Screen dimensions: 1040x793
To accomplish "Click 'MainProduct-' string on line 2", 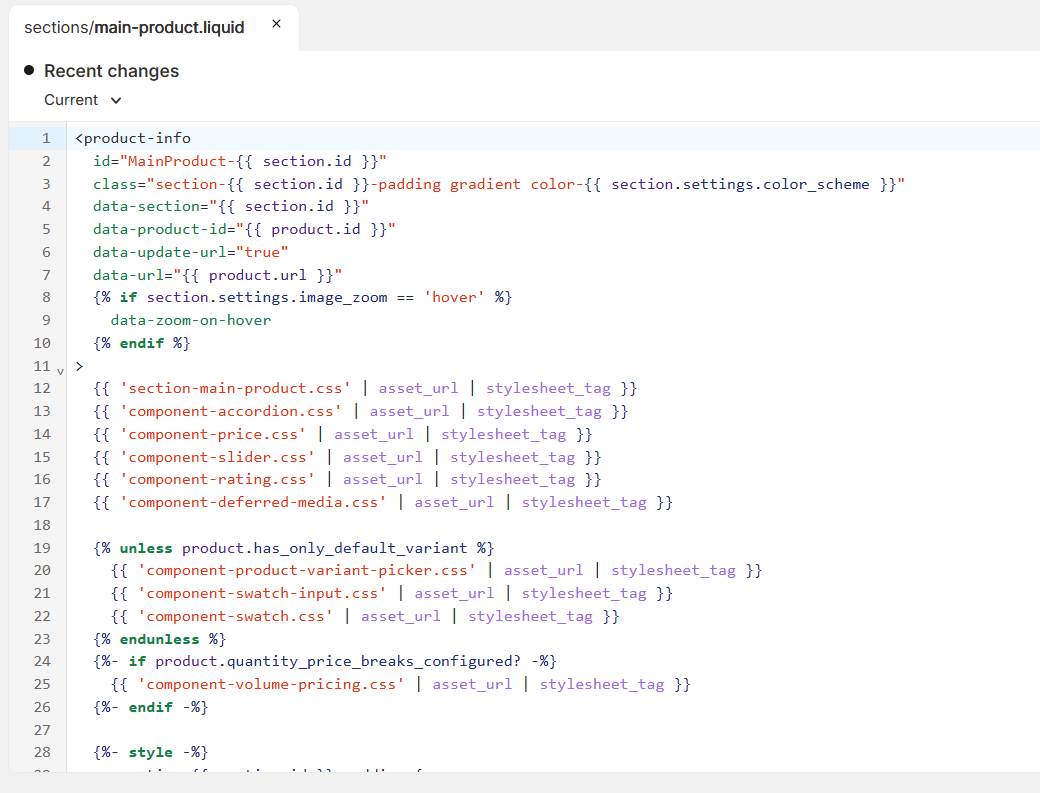I will (181, 161).
